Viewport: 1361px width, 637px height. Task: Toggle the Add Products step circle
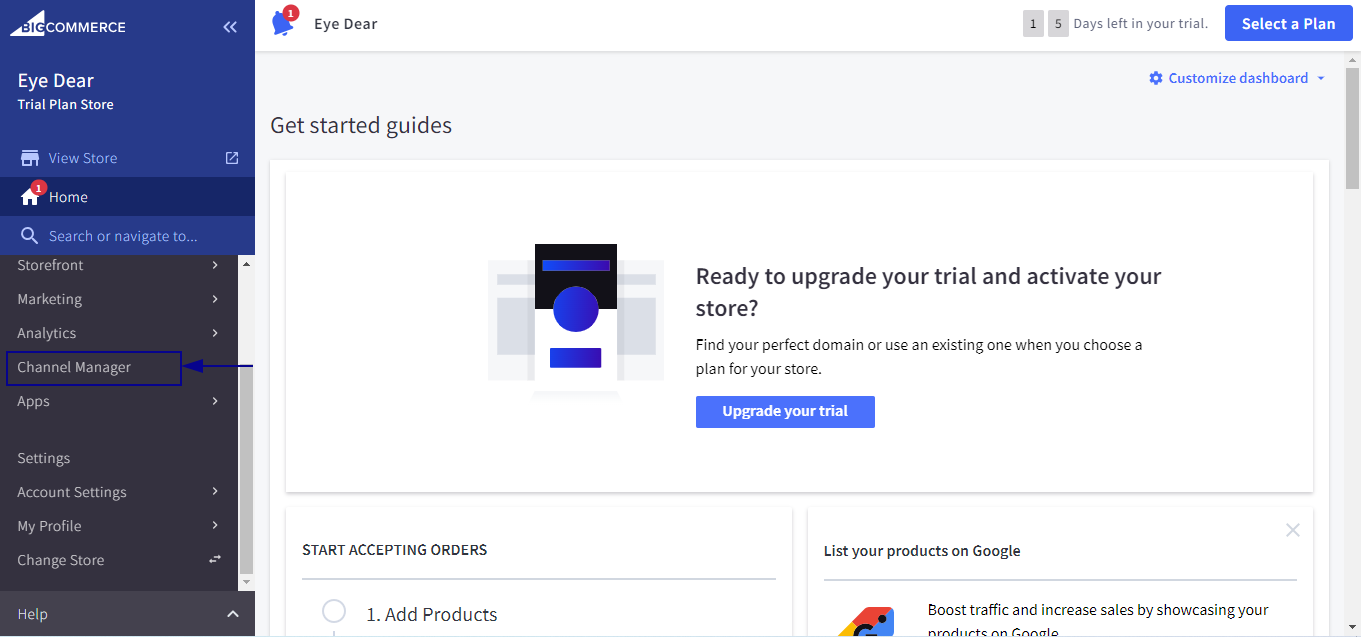click(334, 611)
